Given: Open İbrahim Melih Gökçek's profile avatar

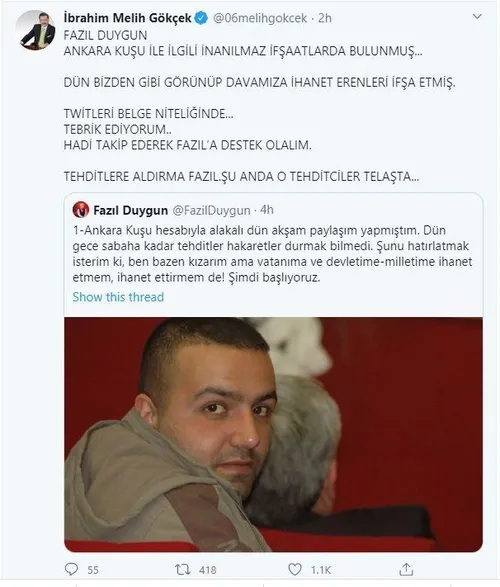Looking at the screenshot, I should pyautogui.click(x=36, y=30).
